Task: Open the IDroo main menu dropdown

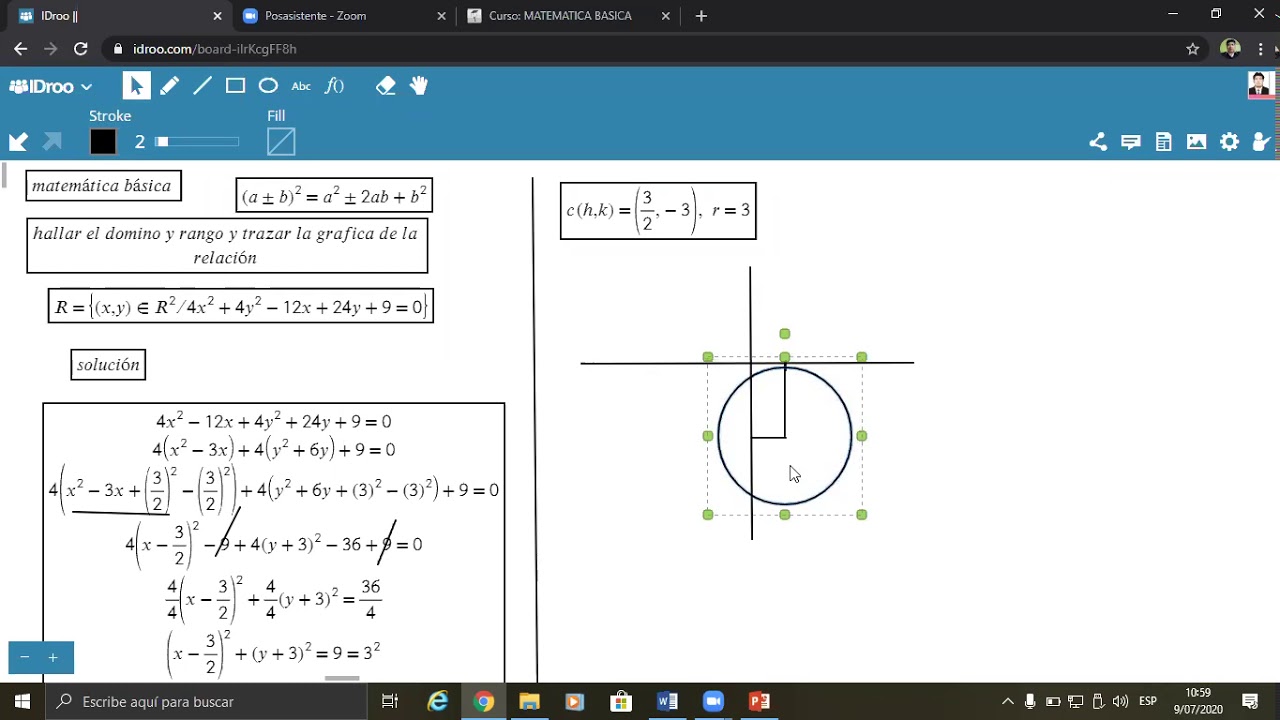Action: tap(51, 86)
